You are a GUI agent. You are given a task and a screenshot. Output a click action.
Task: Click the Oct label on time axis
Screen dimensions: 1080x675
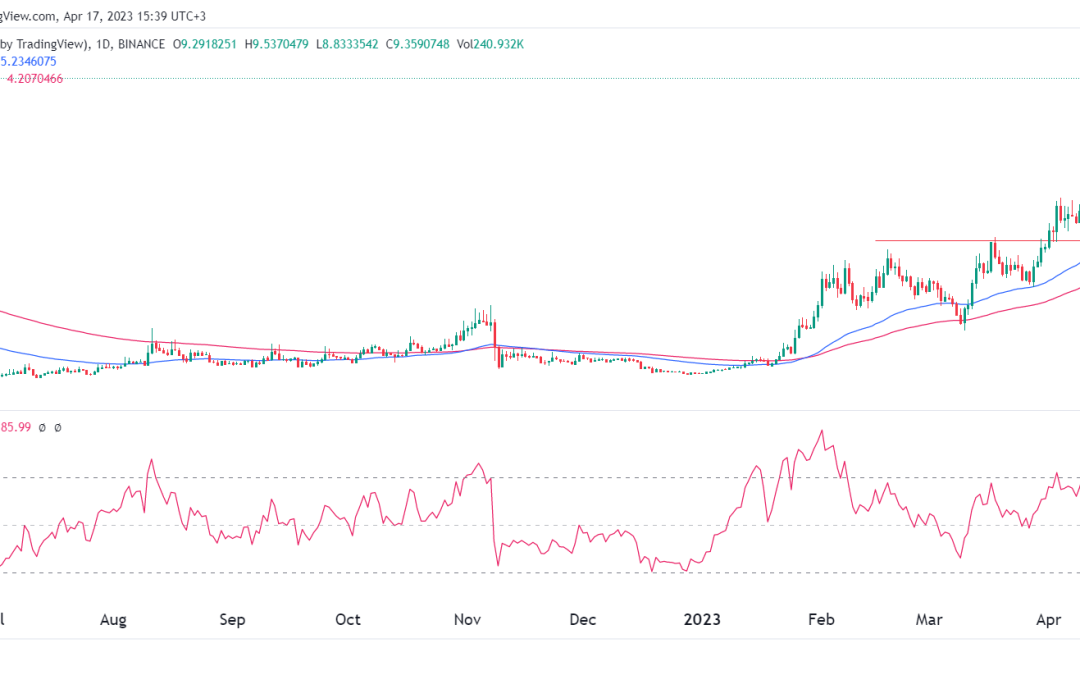[347, 620]
